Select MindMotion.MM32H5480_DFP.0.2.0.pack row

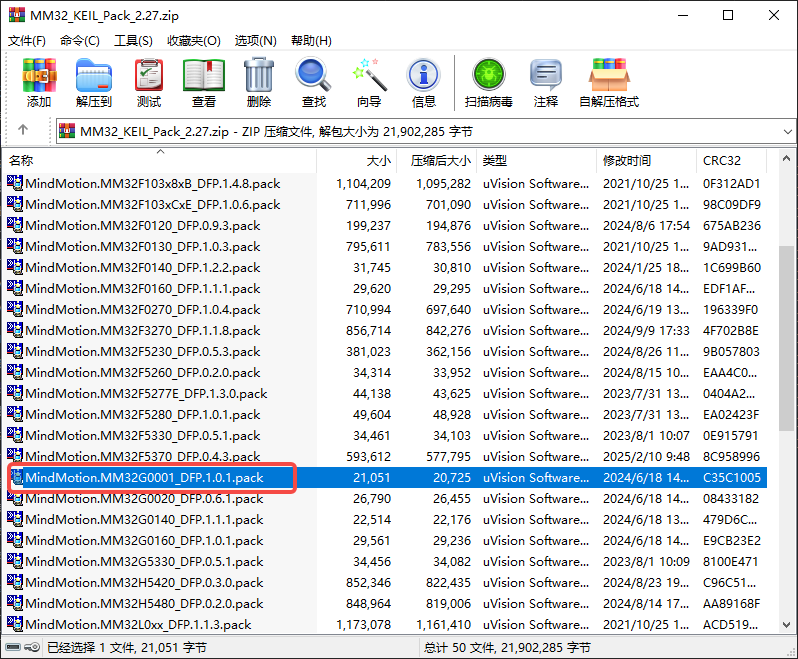(x=144, y=603)
